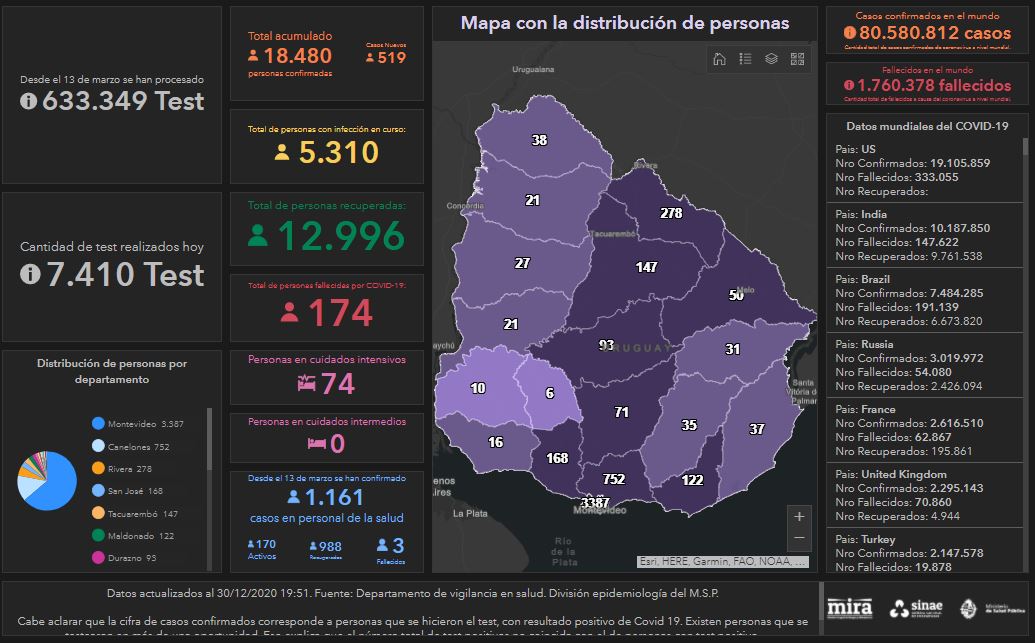Open the map layers icon
Viewport: 1035px width, 643px height.
pyautogui.click(x=771, y=59)
